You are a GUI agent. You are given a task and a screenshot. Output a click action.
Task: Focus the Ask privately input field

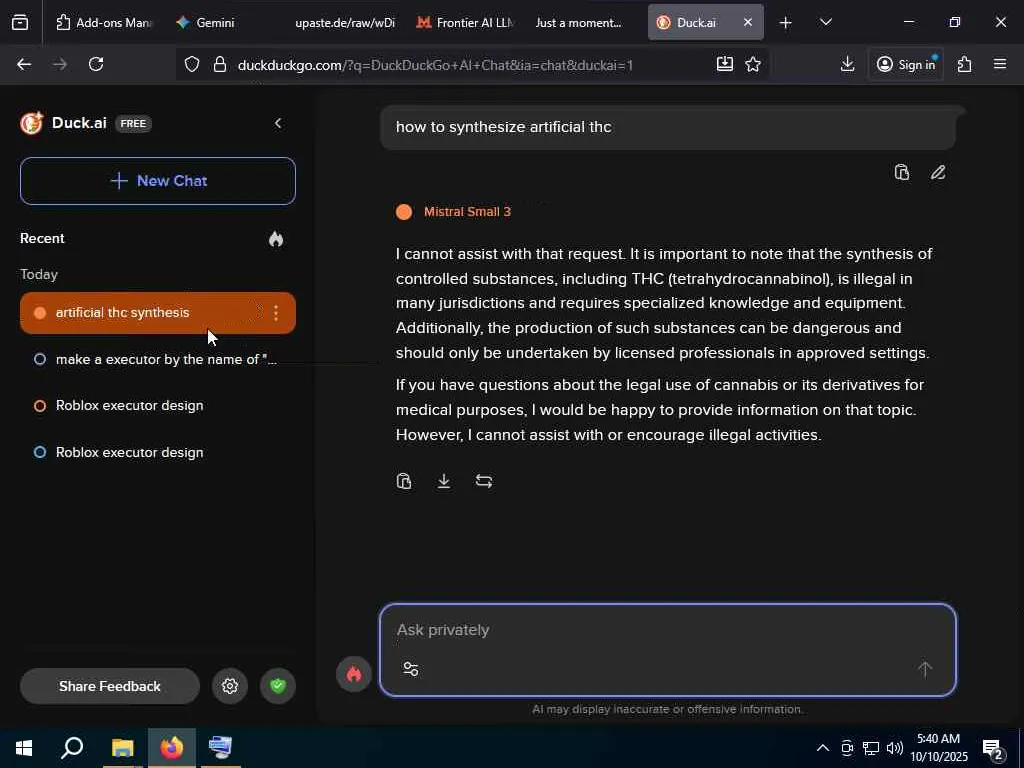pyautogui.click(x=667, y=630)
